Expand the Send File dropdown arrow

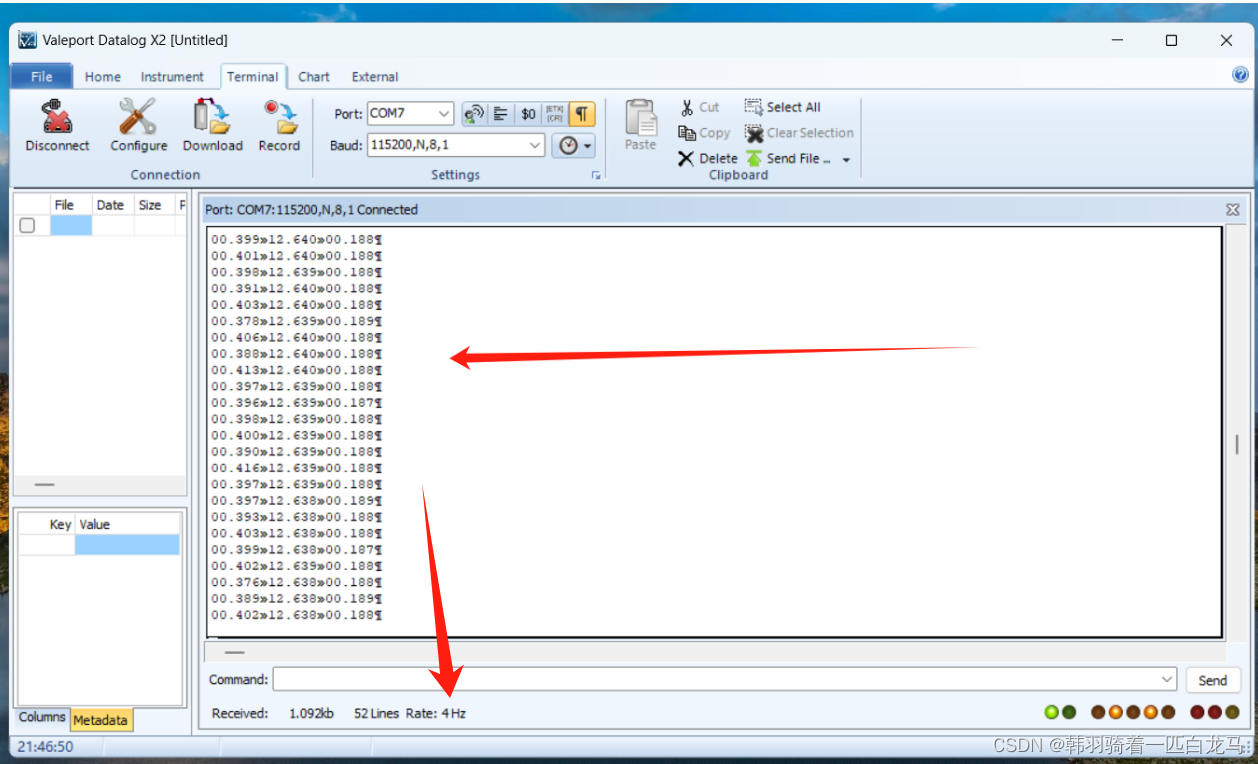tap(846, 159)
